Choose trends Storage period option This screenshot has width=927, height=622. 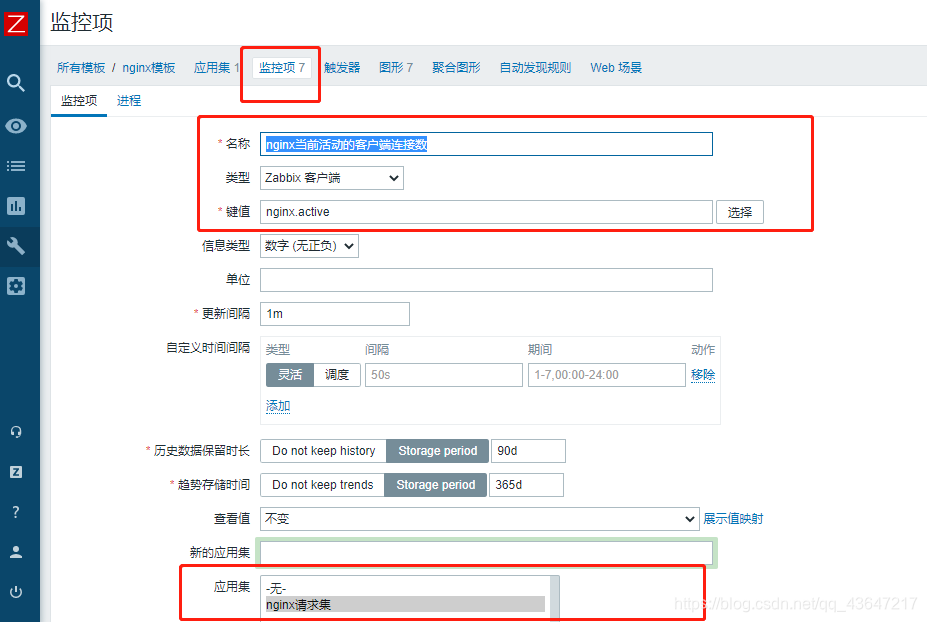click(x=436, y=485)
